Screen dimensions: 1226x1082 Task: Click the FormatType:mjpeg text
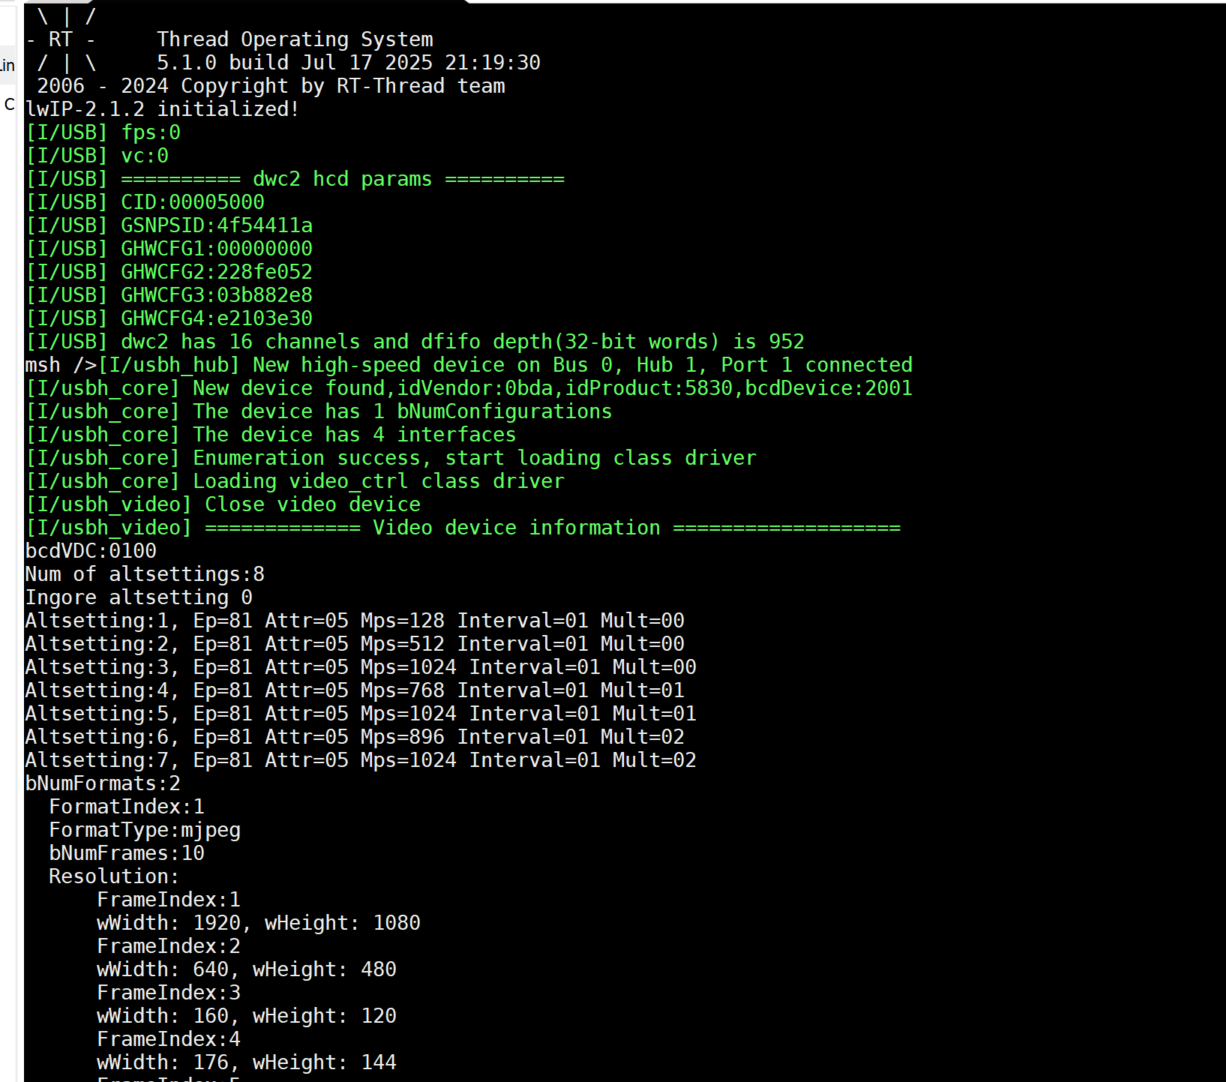[x=144, y=829]
